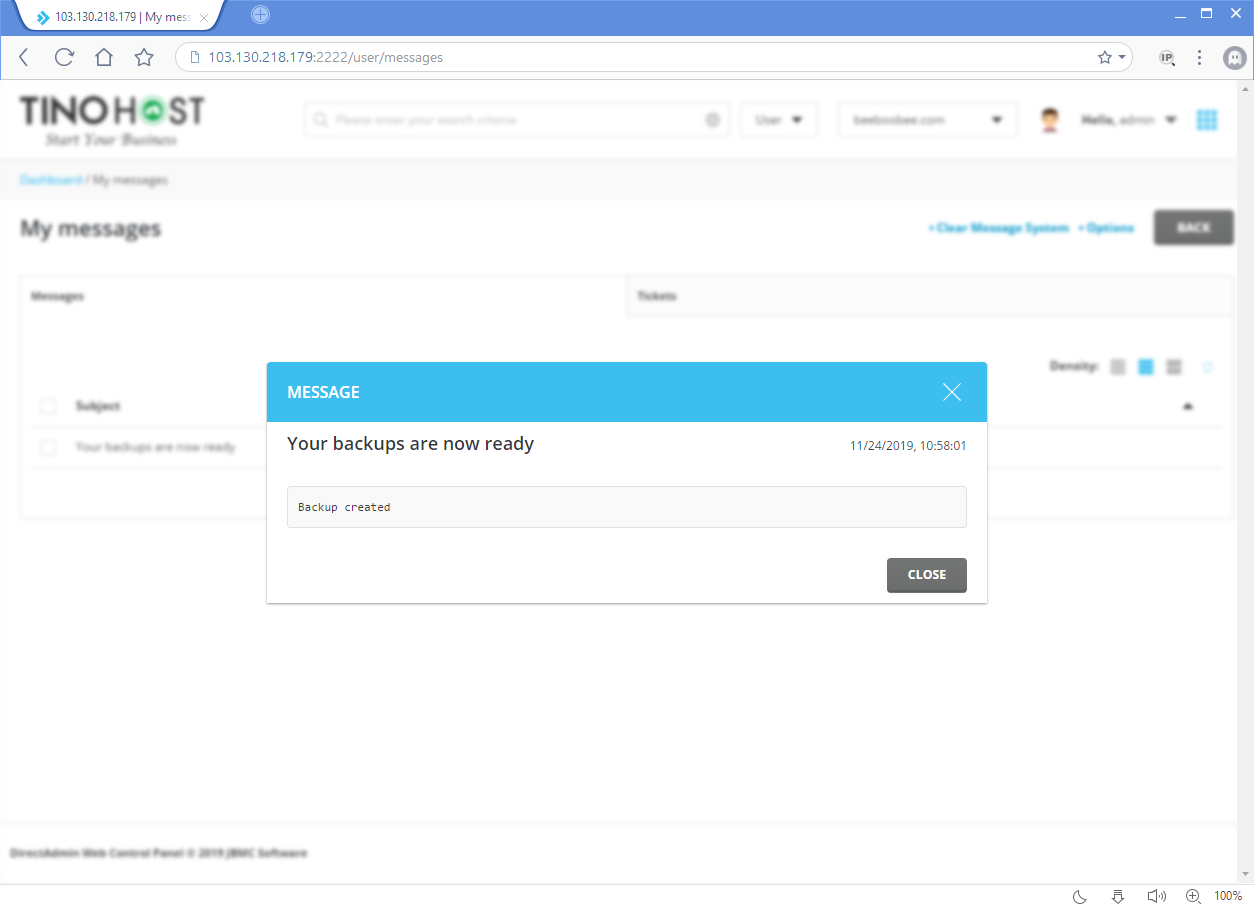1254x908 pixels.
Task: Open the night mode moon icon in taskbar
Action: tap(1078, 896)
